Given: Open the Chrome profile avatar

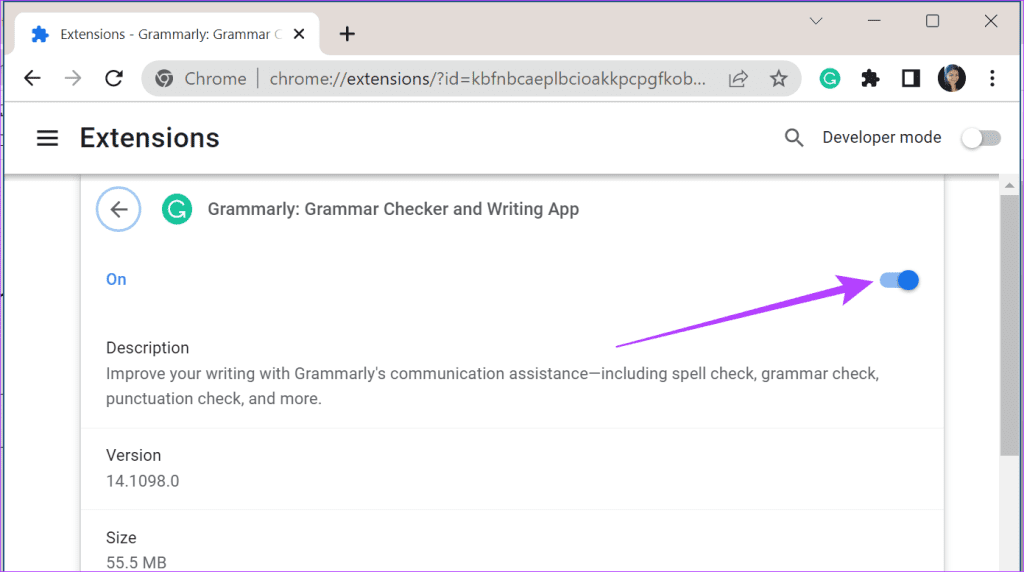Looking at the screenshot, I should tap(952, 78).
